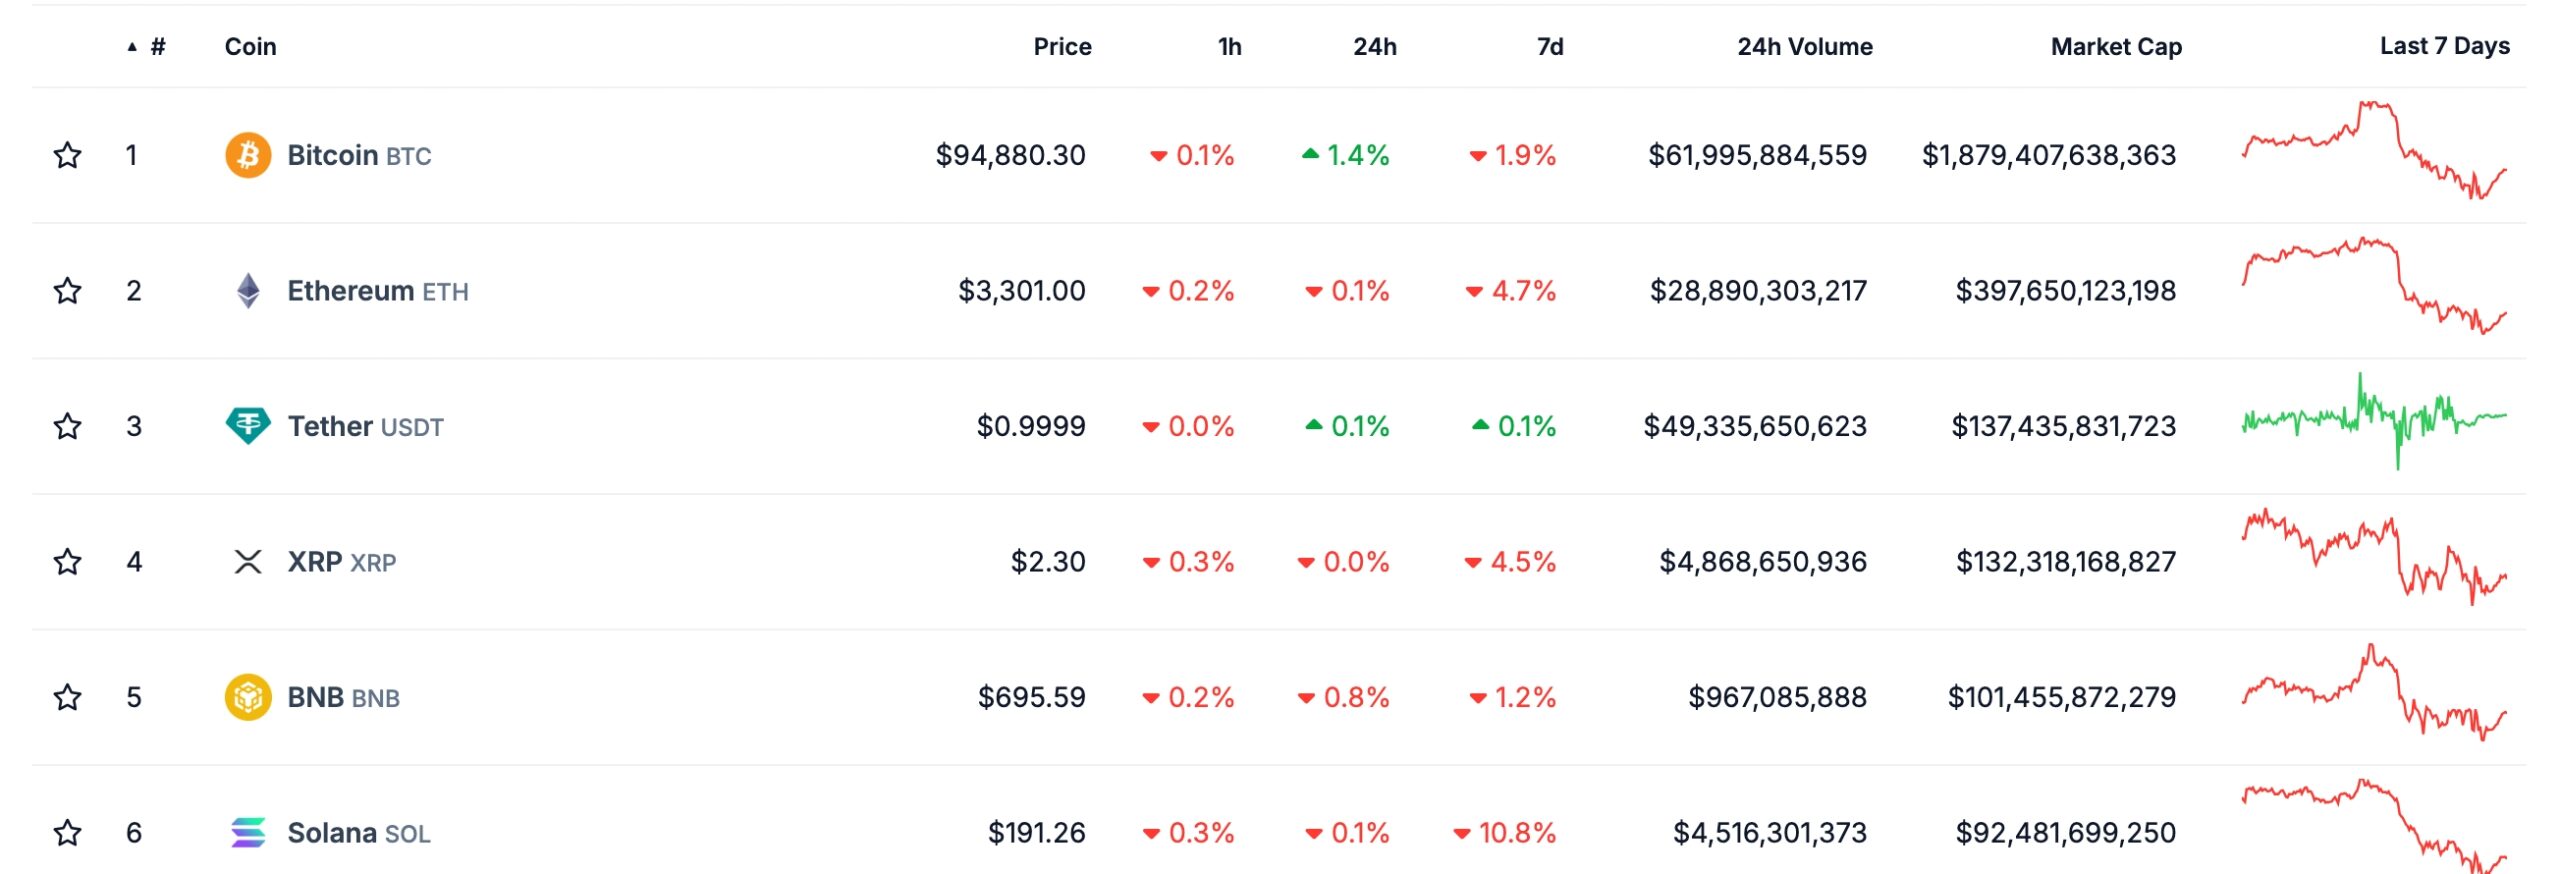Open the Bitcoin BTC coin page
The width and height of the screenshot is (2560, 874).
(358, 155)
